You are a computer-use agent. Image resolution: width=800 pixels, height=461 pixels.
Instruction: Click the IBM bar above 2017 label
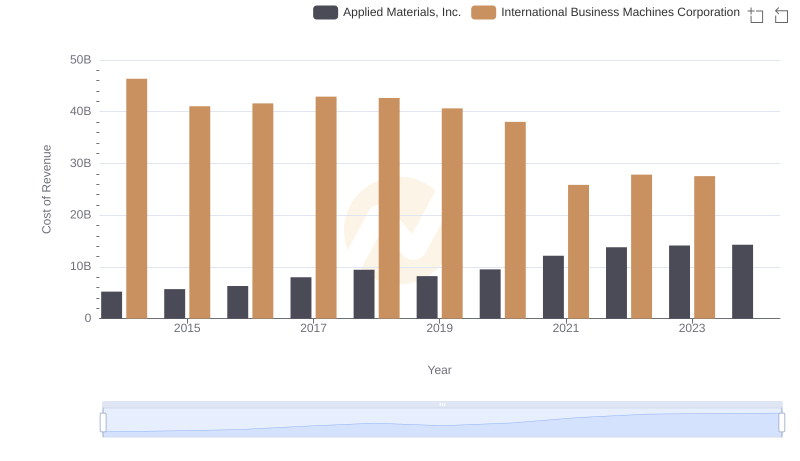click(326, 208)
